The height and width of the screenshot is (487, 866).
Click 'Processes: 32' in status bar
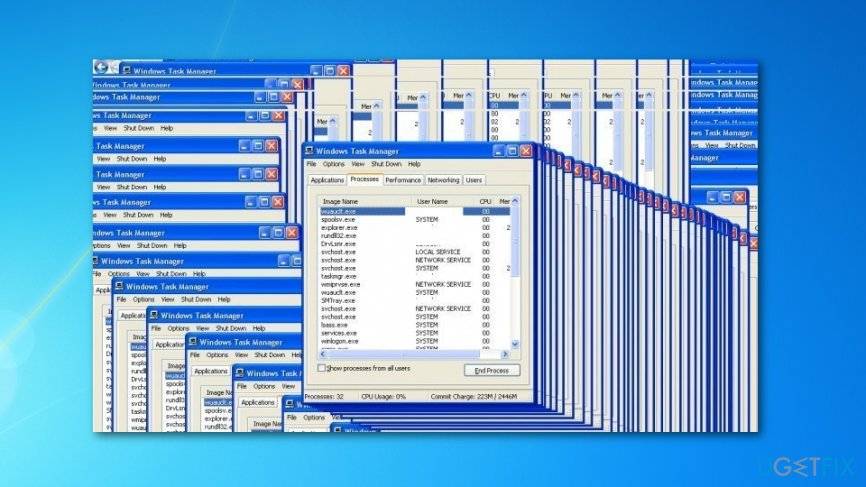(324, 396)
